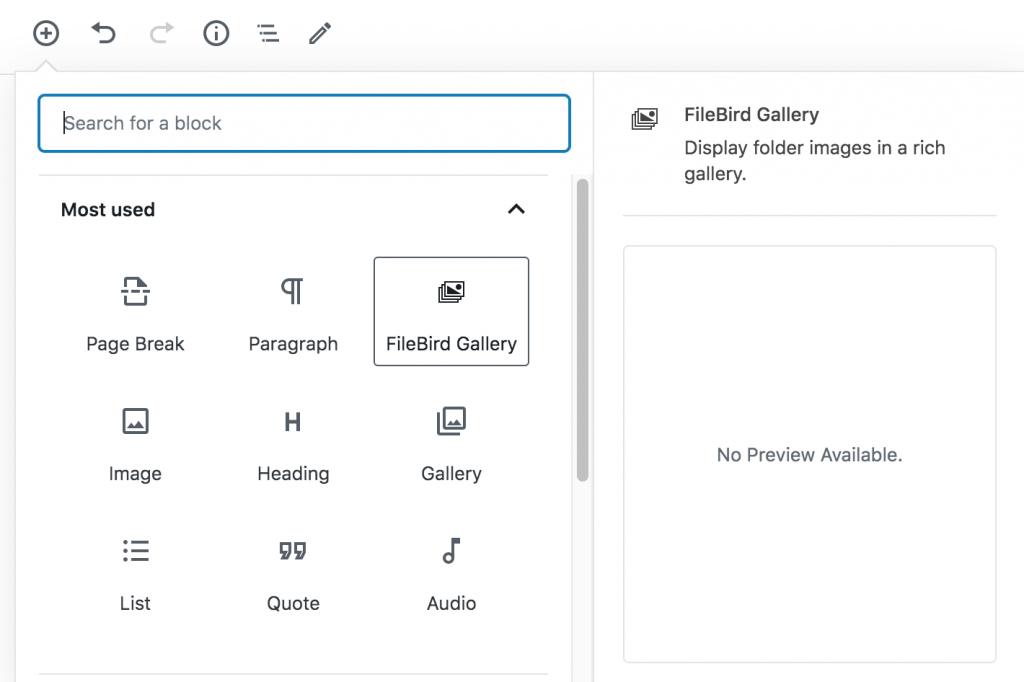Insert a Gallery block

coord(451,442)
